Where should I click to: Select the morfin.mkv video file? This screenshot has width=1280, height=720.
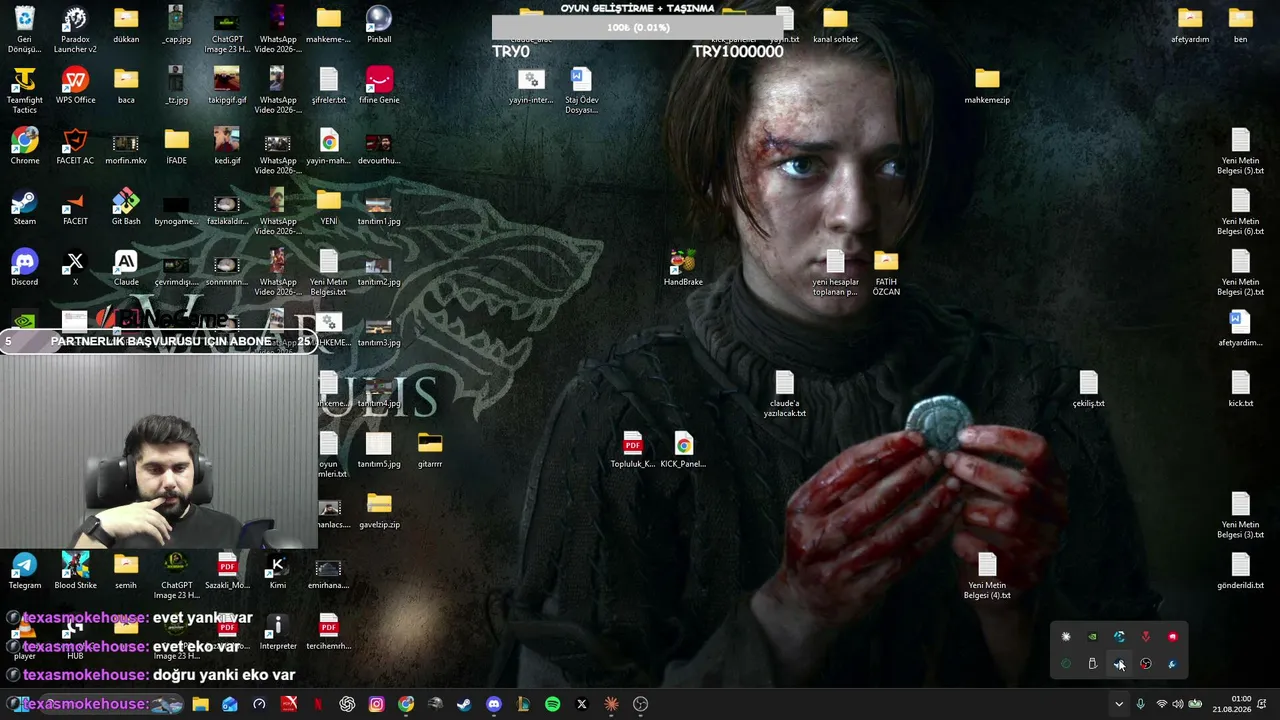[x=126, y=147]
